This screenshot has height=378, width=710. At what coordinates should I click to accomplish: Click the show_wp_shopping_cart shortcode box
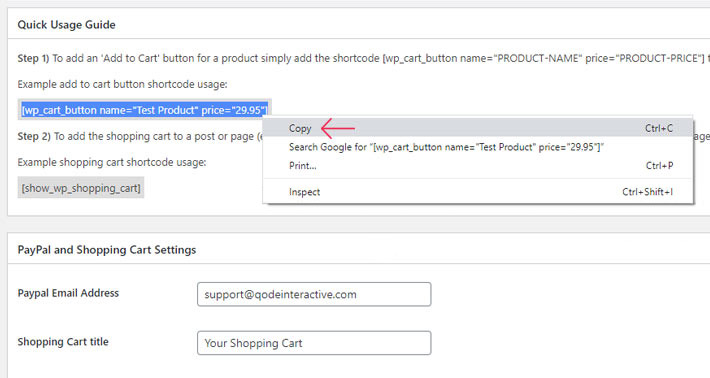pos(81,188)
